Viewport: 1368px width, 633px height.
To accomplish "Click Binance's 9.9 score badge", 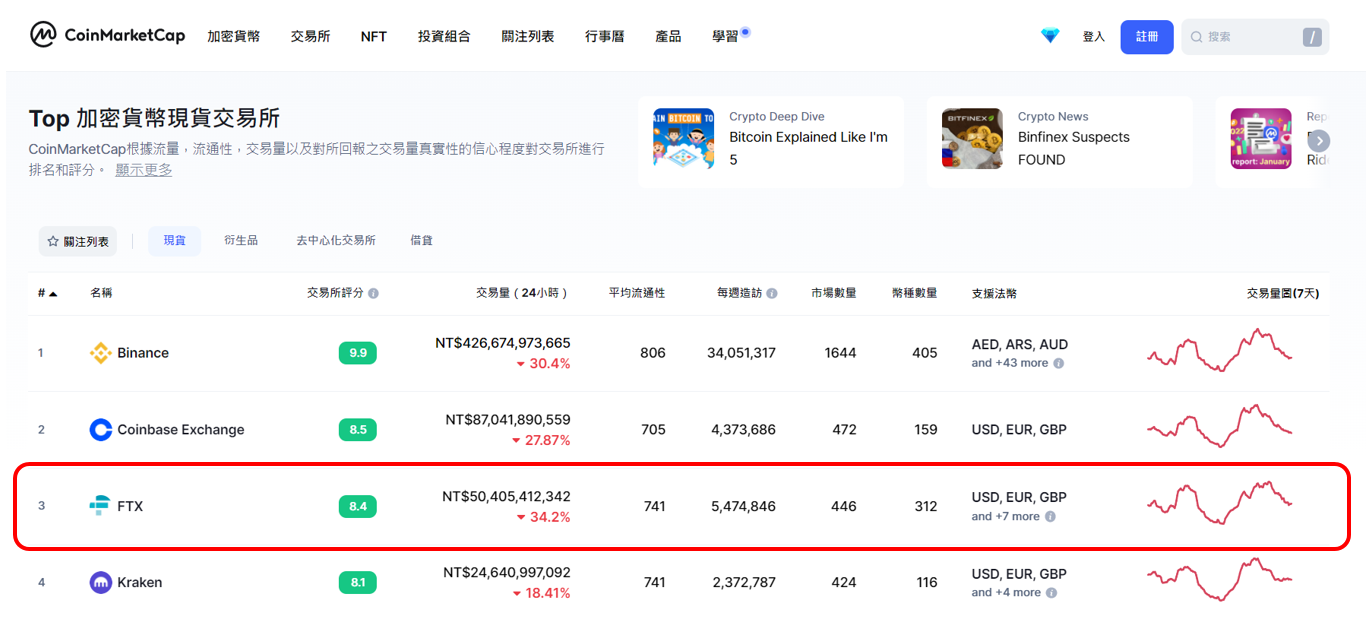I will tap(358, 353).
